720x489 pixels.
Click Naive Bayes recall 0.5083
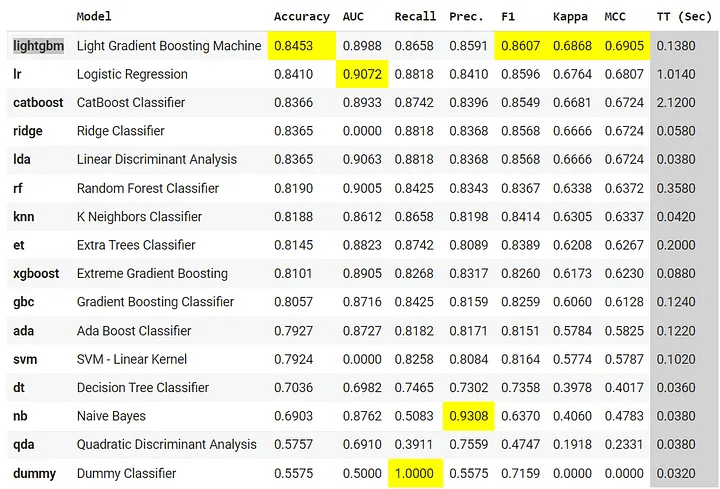(414, 416)
